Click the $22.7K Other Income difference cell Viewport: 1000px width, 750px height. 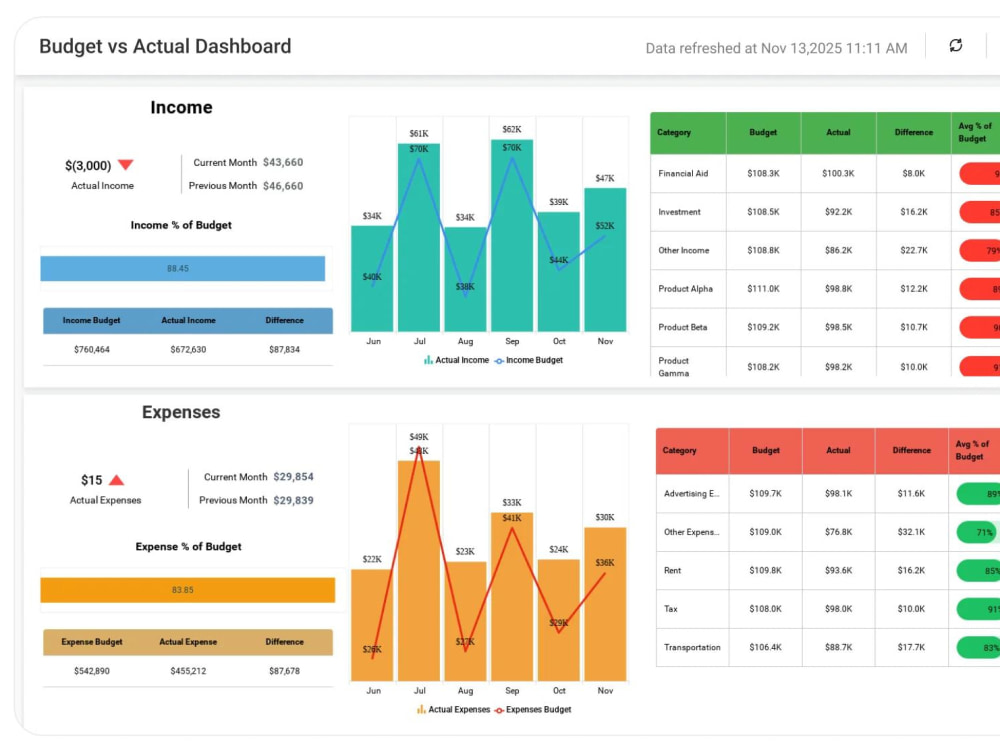914,251
